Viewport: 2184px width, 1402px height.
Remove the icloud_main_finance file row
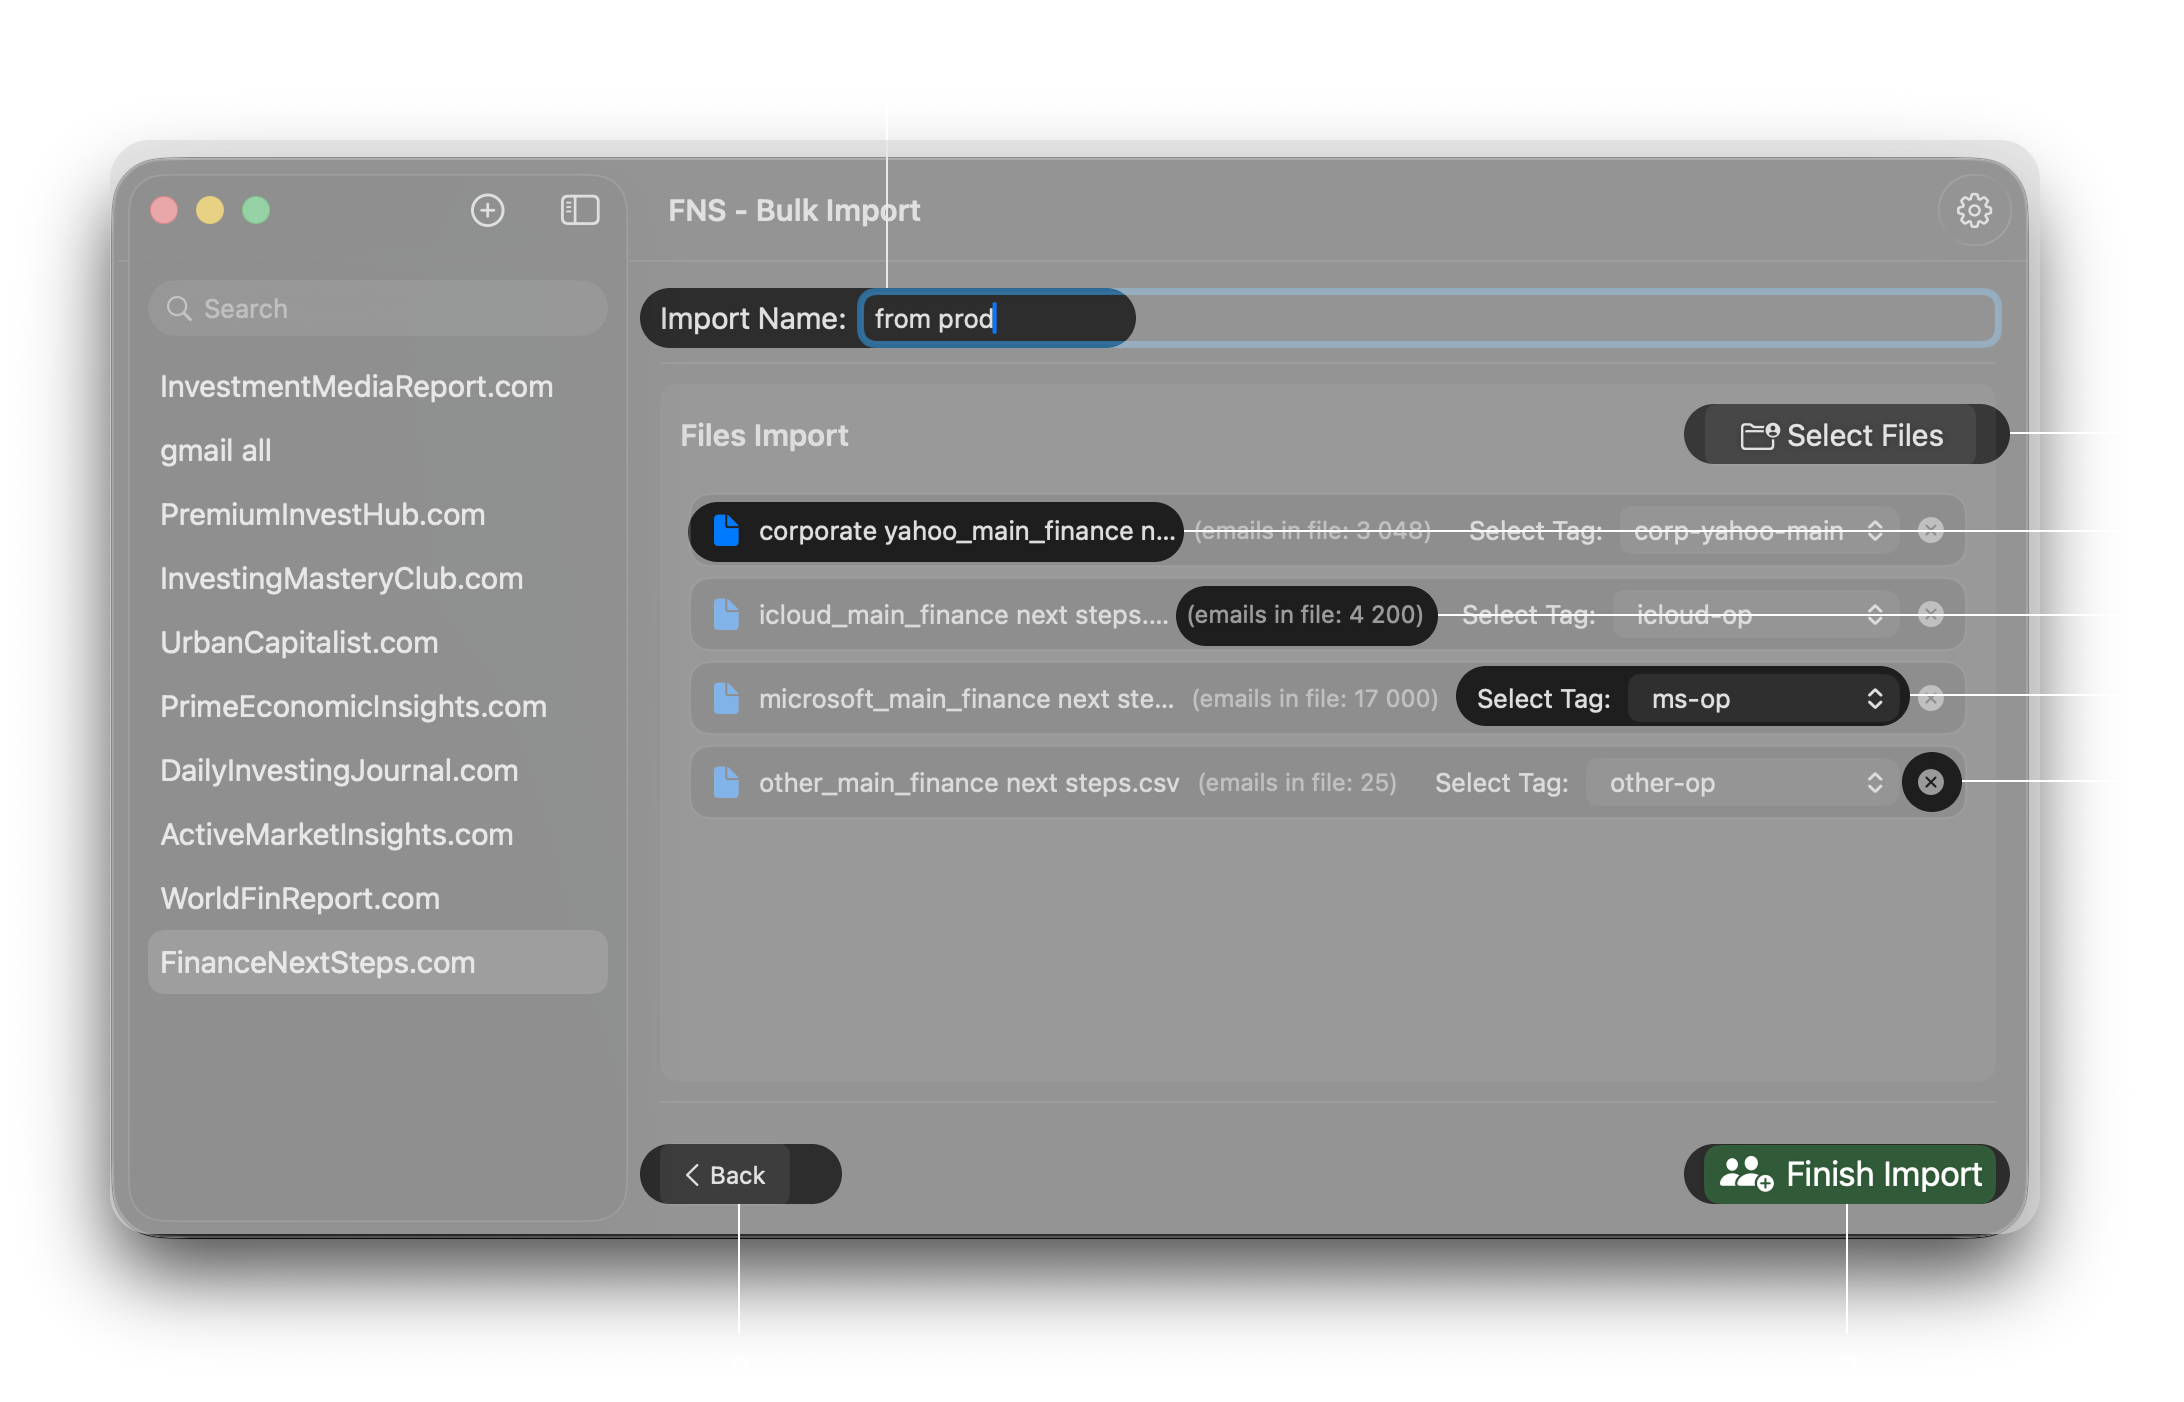1930,614
